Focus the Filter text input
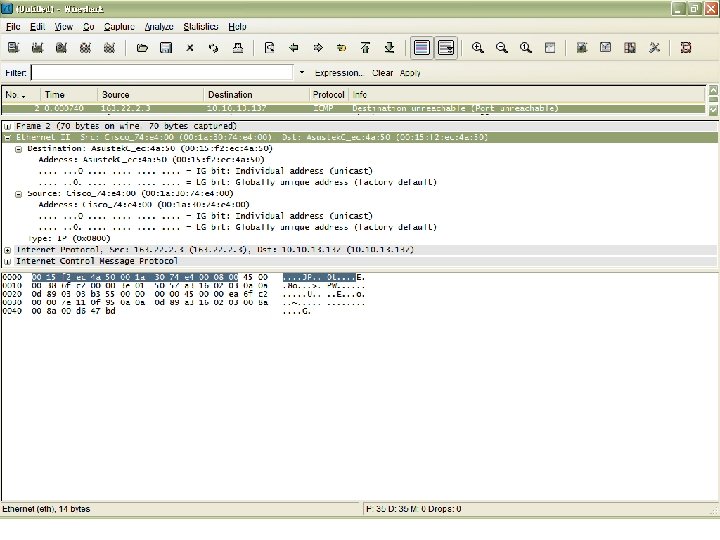 162,73
